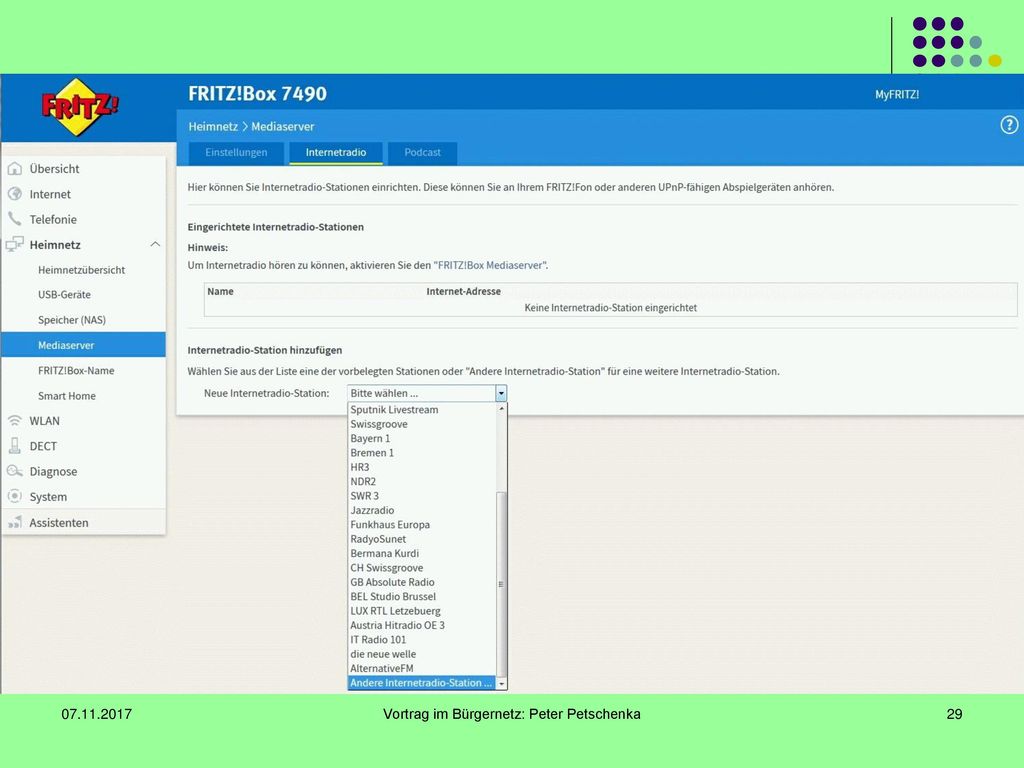The width and height of the screenshot is (1024, 768).
Task: Go to Speicher (NAS)
Action: (x=72, y=320)
